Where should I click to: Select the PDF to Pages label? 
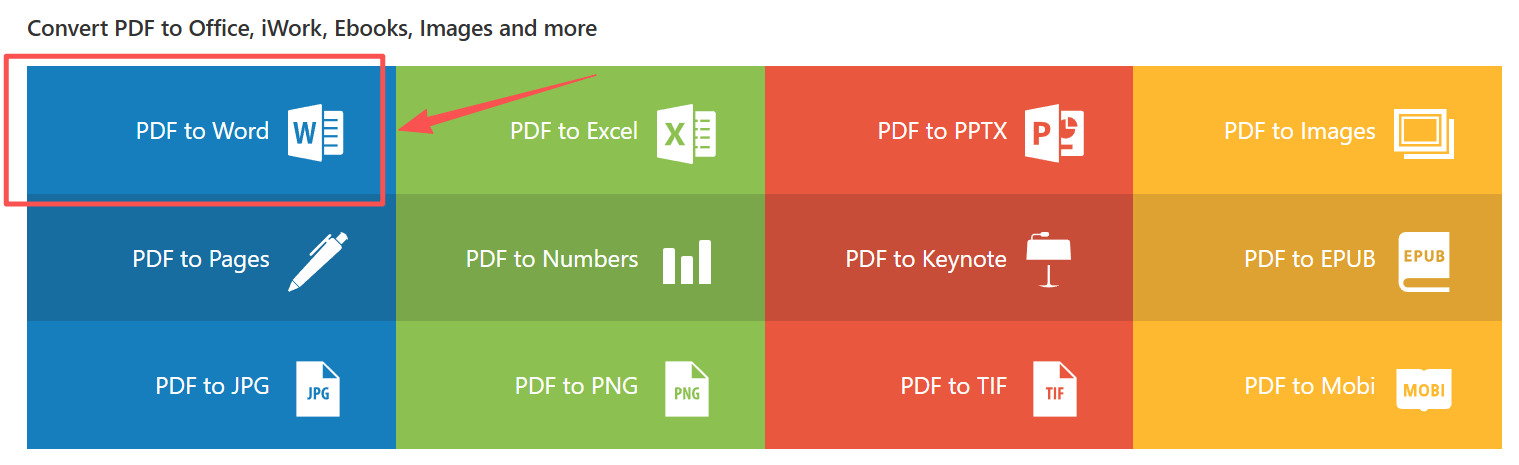pos(201,259)
